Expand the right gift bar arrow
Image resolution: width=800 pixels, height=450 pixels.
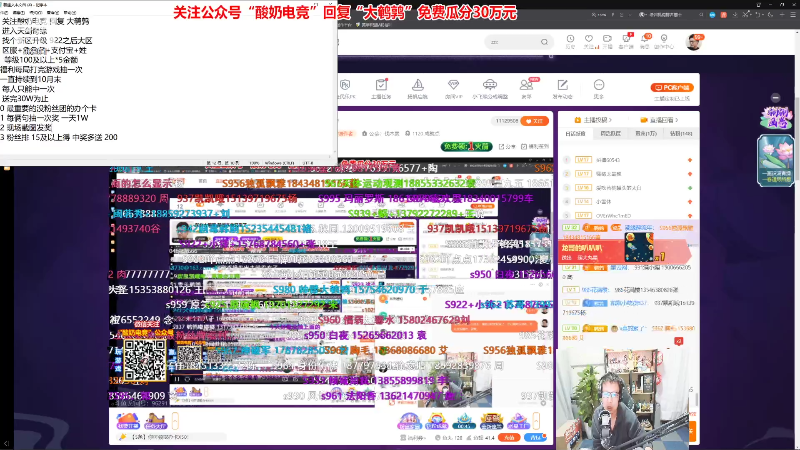pos(536,421)
